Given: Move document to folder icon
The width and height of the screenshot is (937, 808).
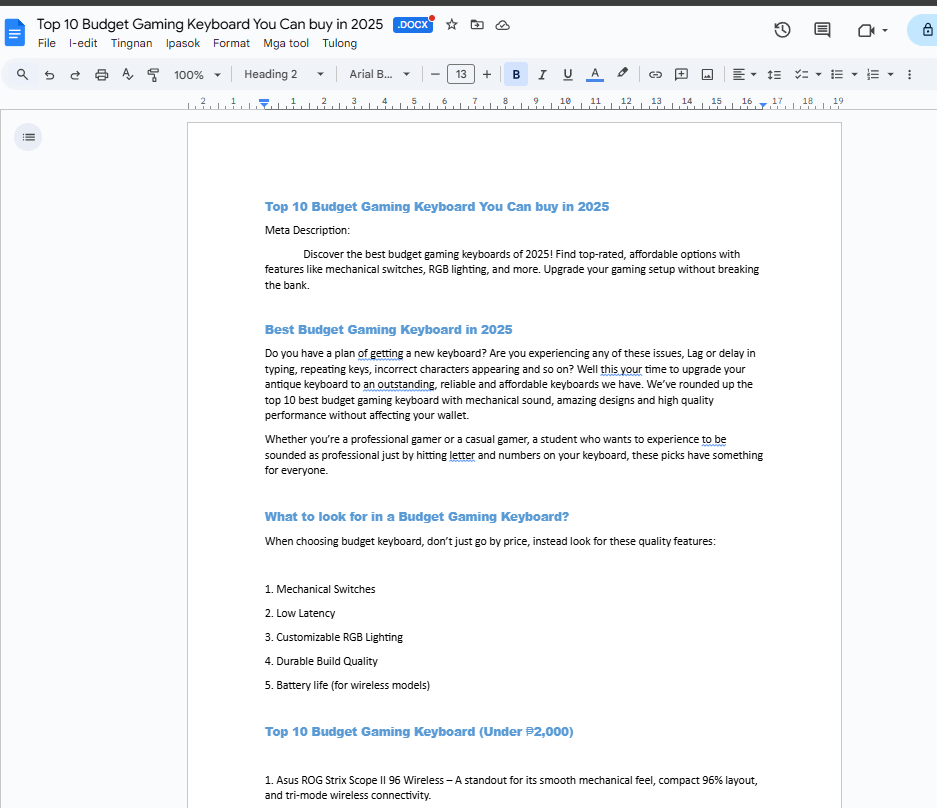Looking at the screenshot, I should click(x=477, y=25).
